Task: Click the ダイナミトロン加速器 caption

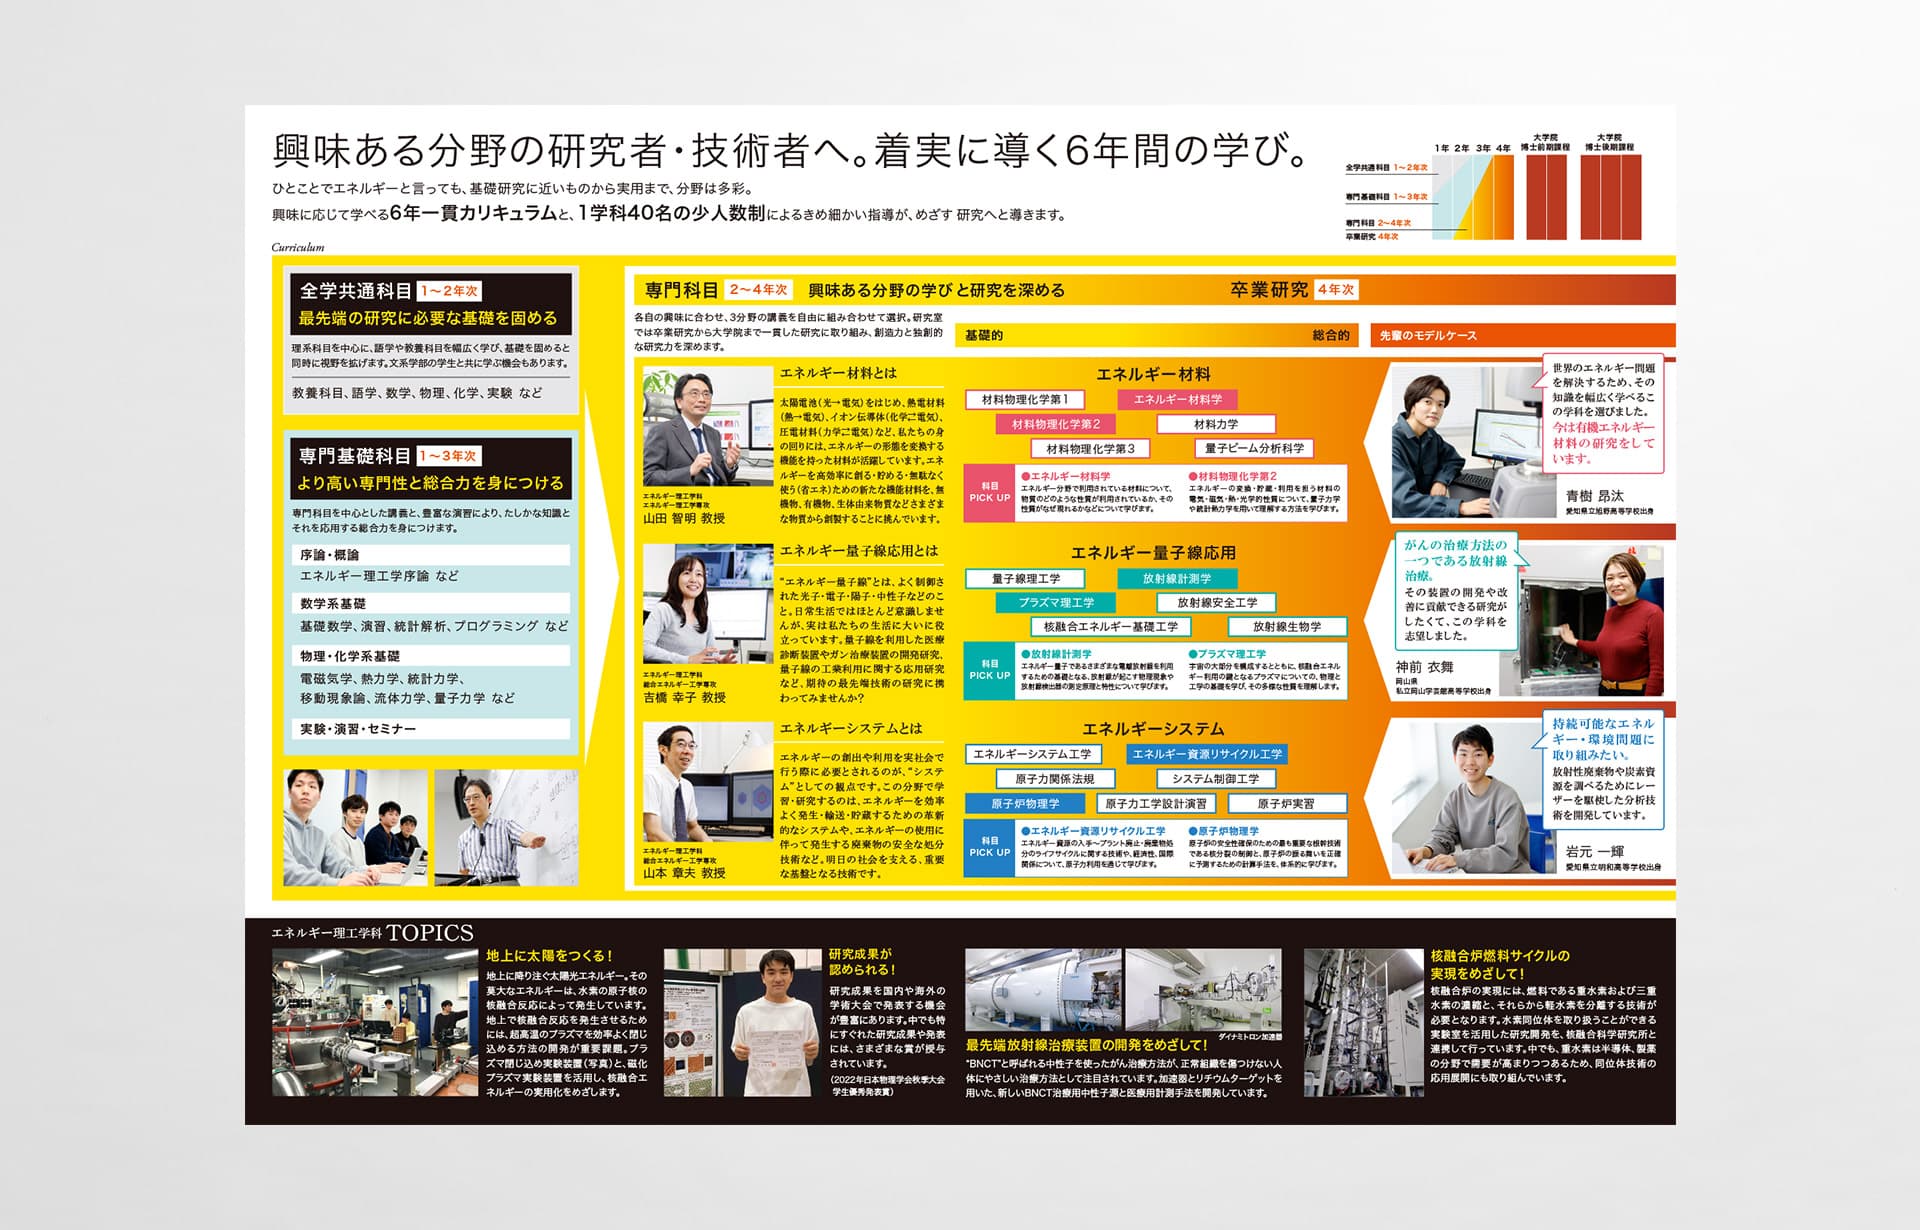Action: pos(1248,1037)
